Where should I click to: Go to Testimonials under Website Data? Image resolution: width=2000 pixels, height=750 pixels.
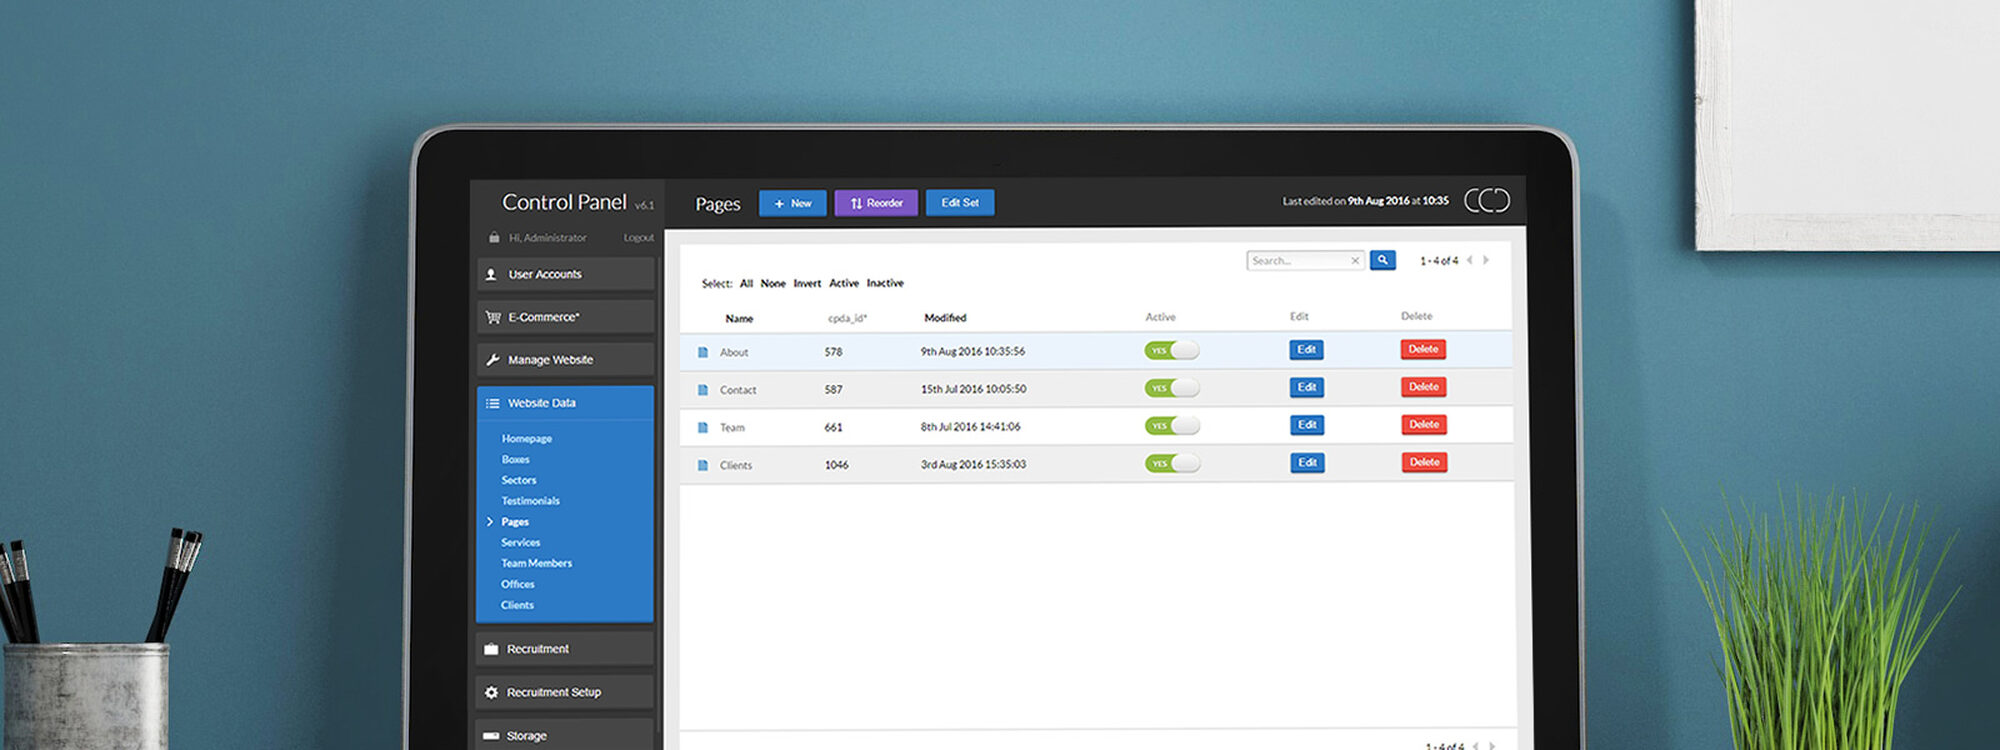tap(531, 501)
